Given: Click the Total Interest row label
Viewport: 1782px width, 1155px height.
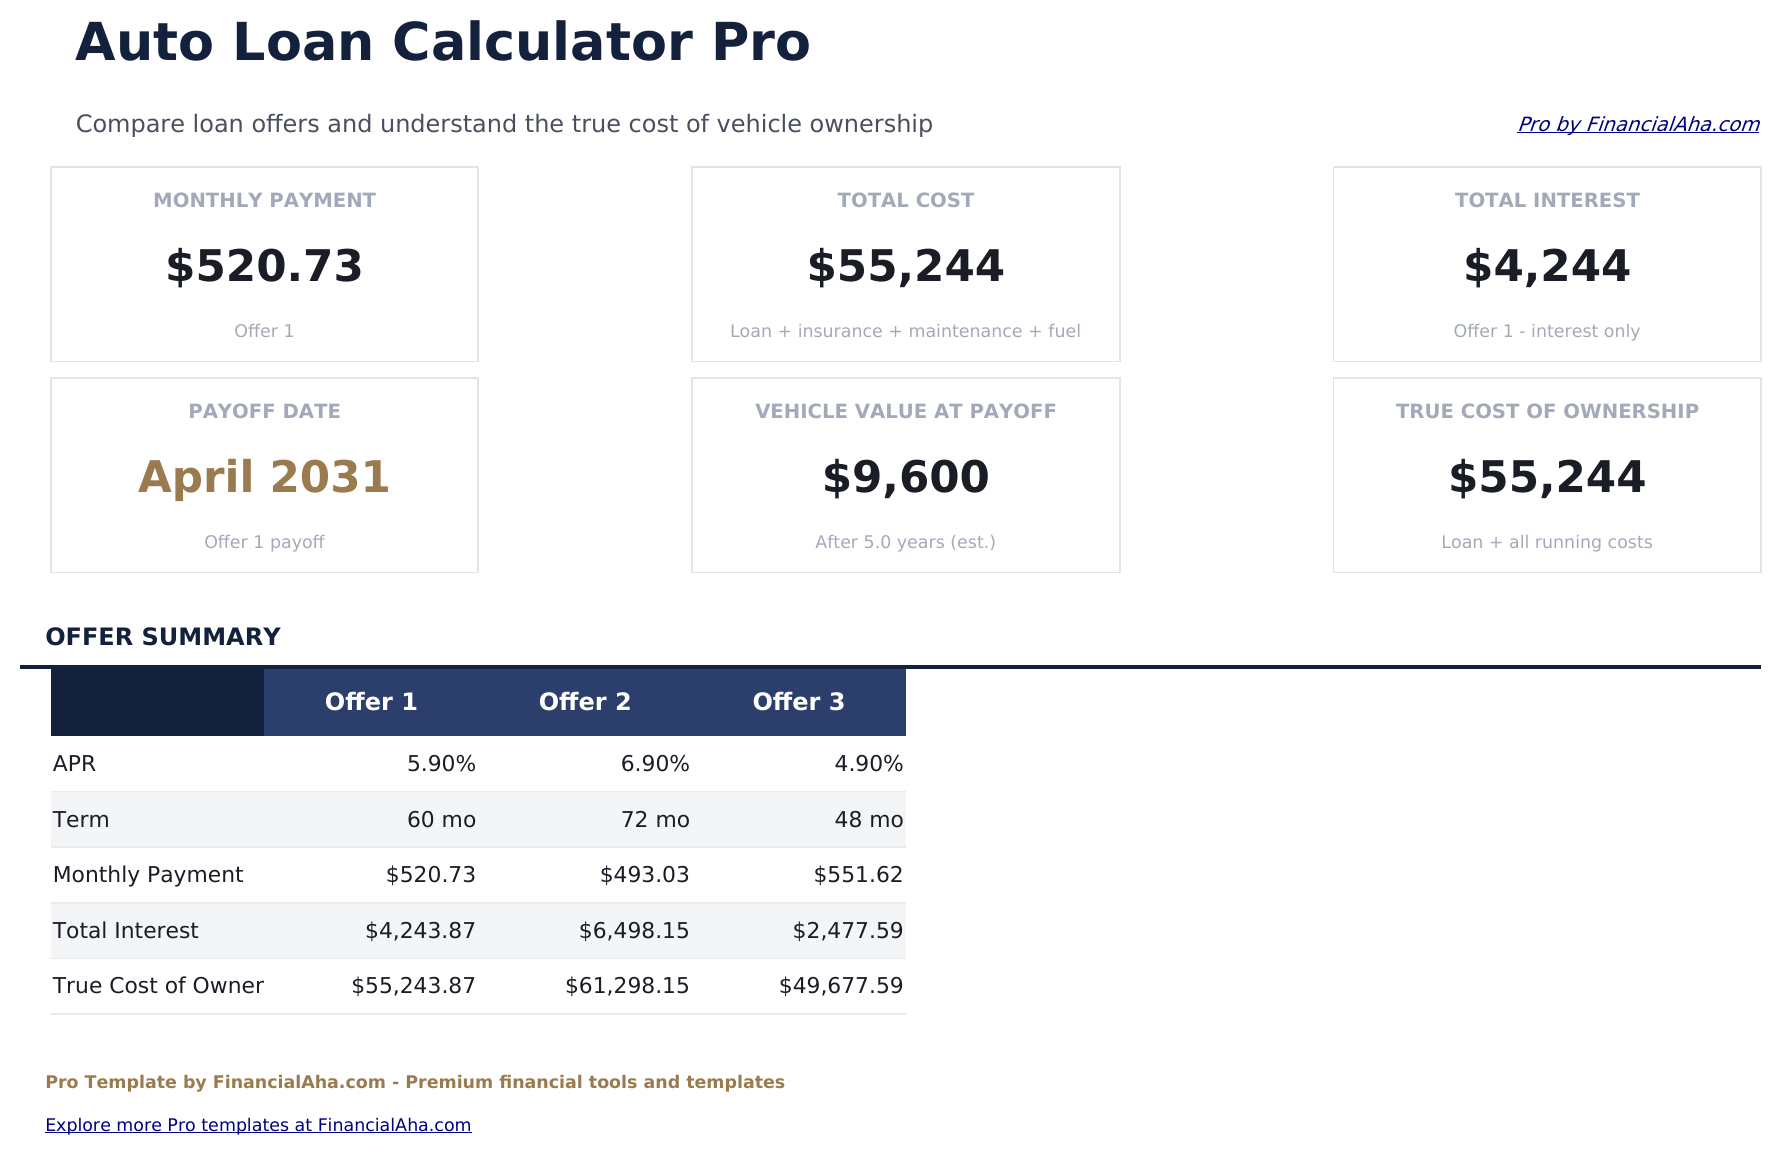Looking at the screenshot, I should (x=125, y=930).
